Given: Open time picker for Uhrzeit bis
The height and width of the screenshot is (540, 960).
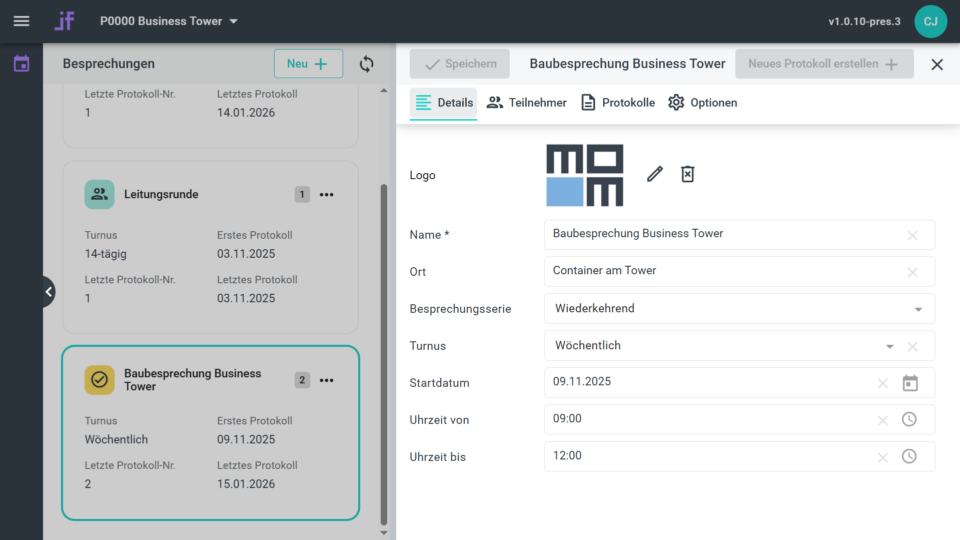Looking at the screenshot, I should pos(909,457).
